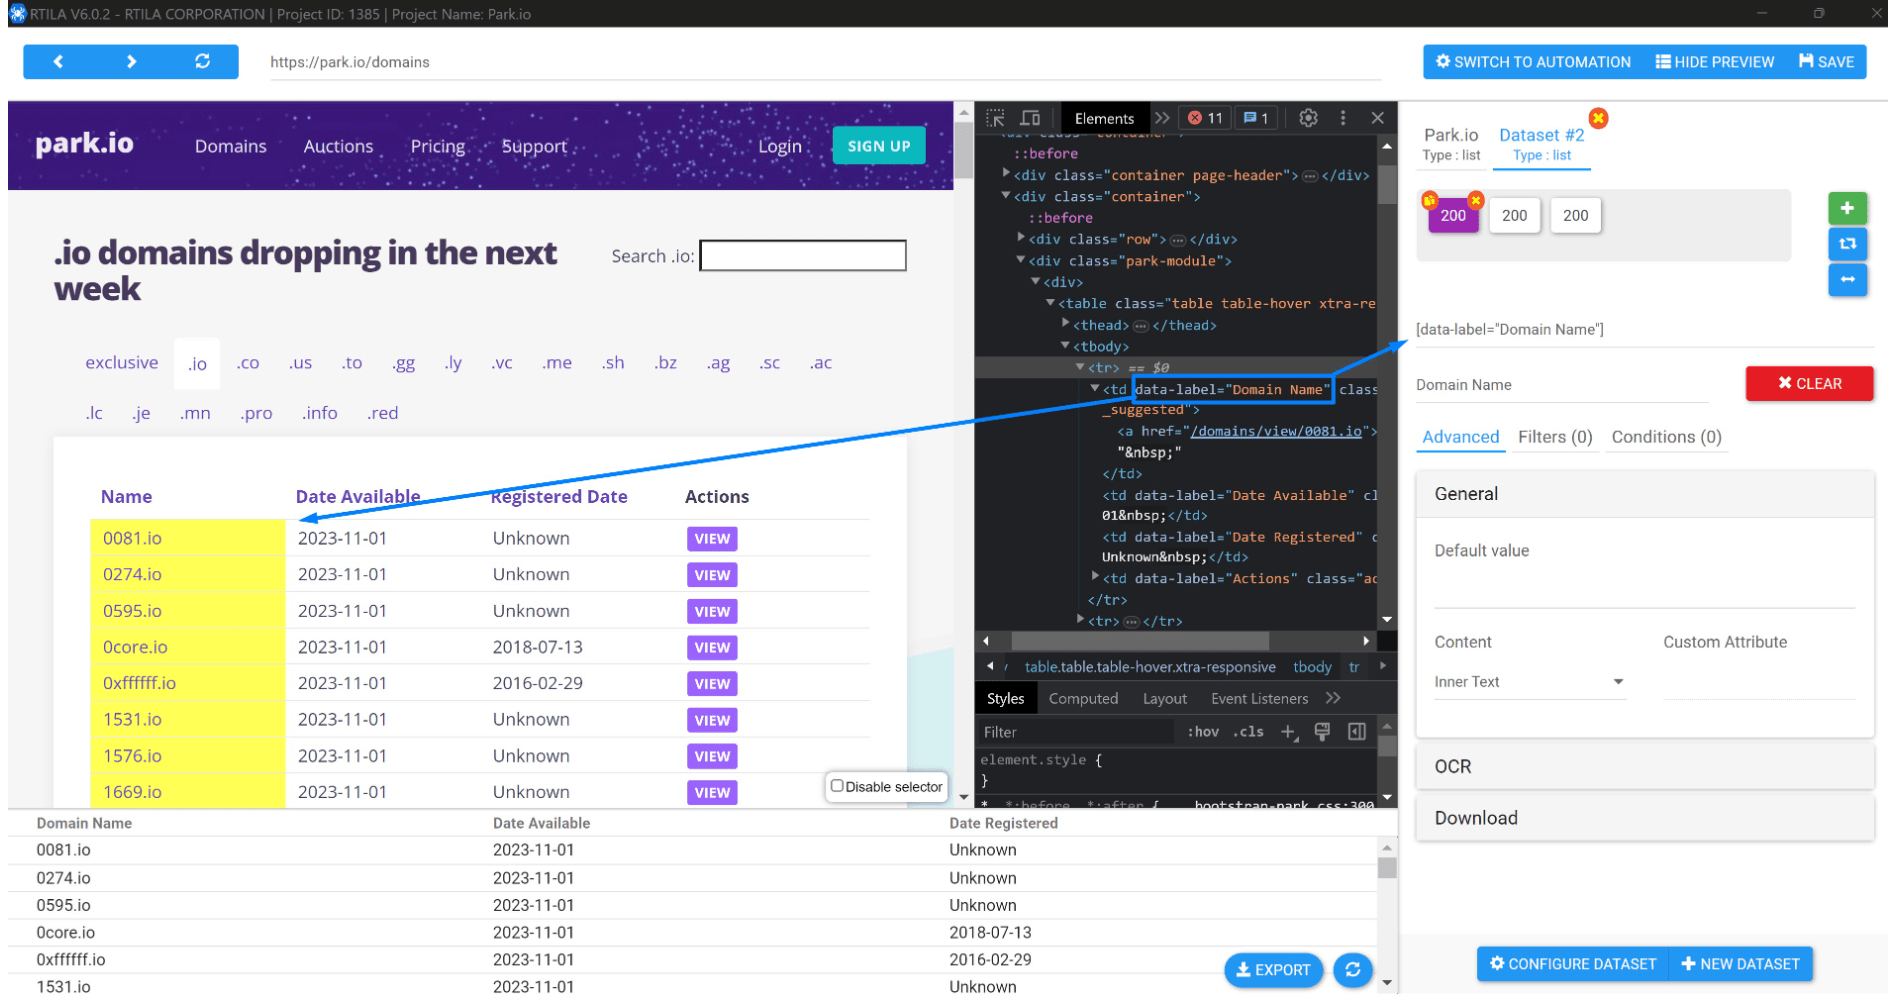Create a NEW DATASET

click(x=1740, y=964)
